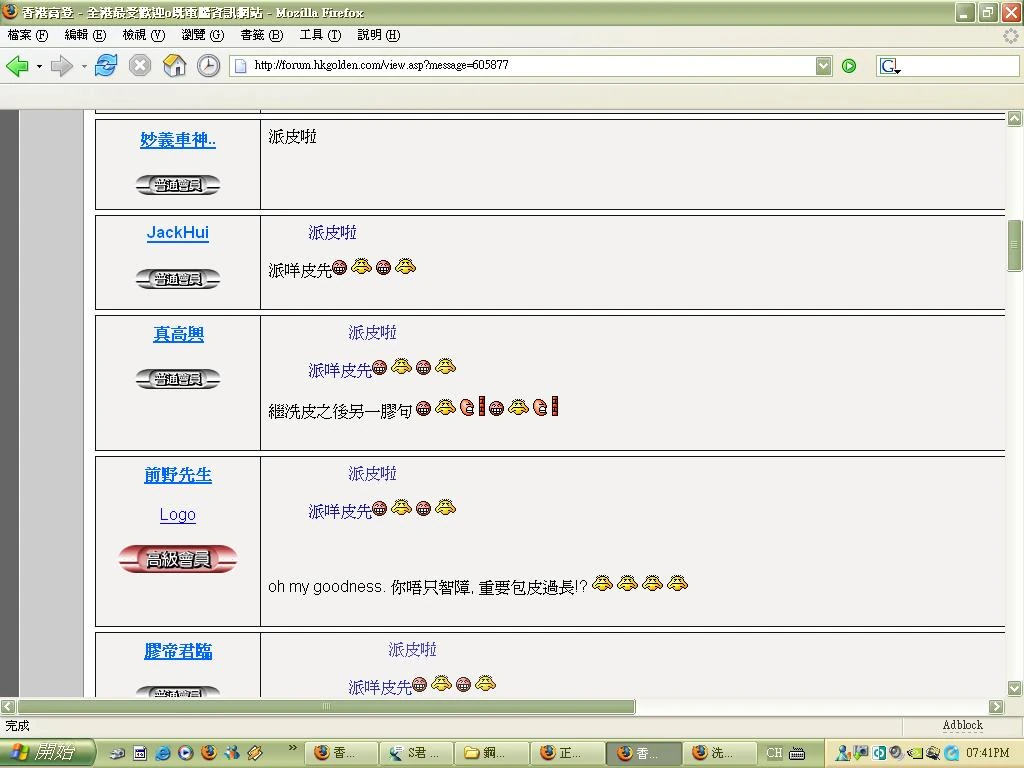Open the 工具 (T) menu
The height and width of the screenshot is (768, 1024).
pyautogui.click(x=320, y=35)
